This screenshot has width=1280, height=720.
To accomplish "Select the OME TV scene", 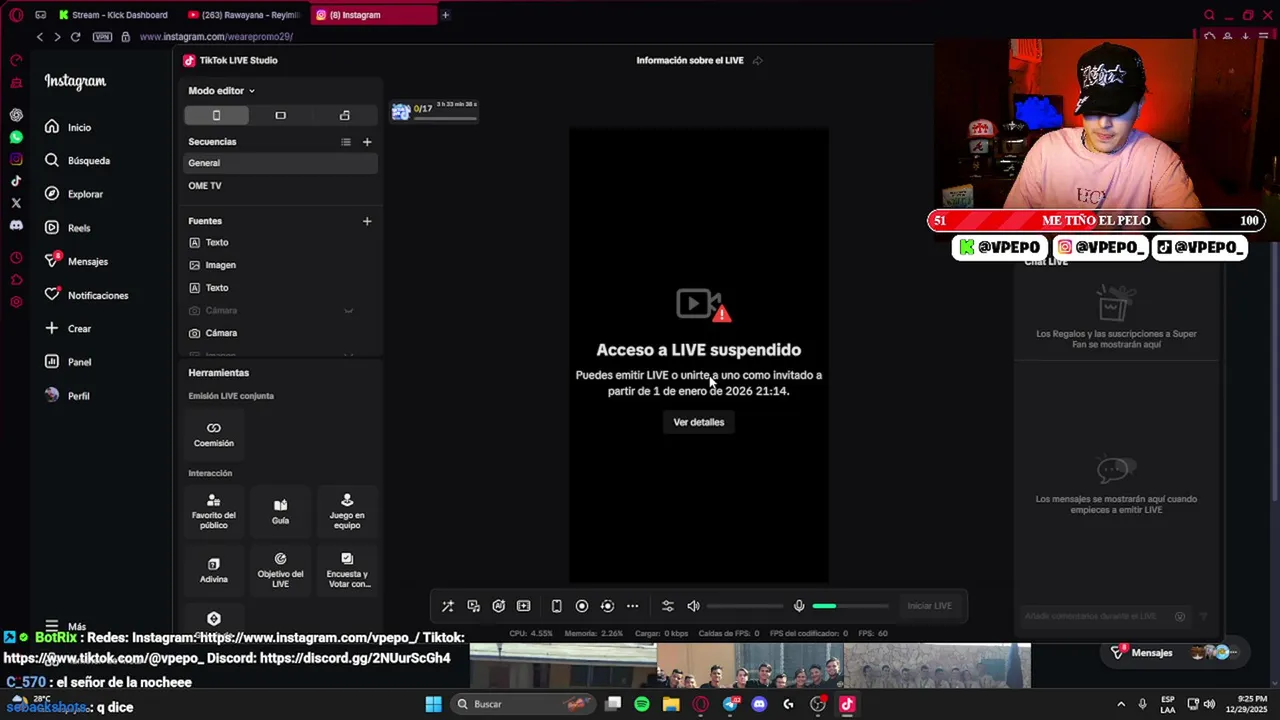I will pyautogui.click(x=281, y=186).
